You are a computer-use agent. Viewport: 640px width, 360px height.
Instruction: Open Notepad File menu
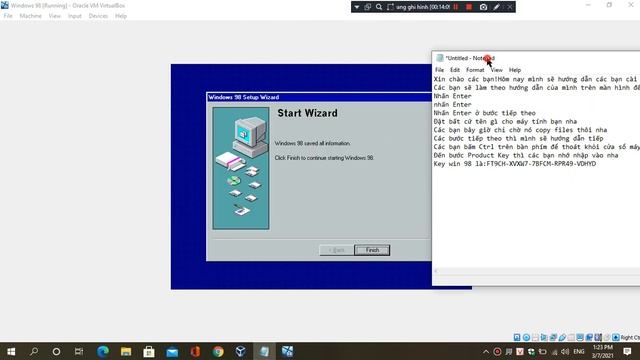point(439,70)
